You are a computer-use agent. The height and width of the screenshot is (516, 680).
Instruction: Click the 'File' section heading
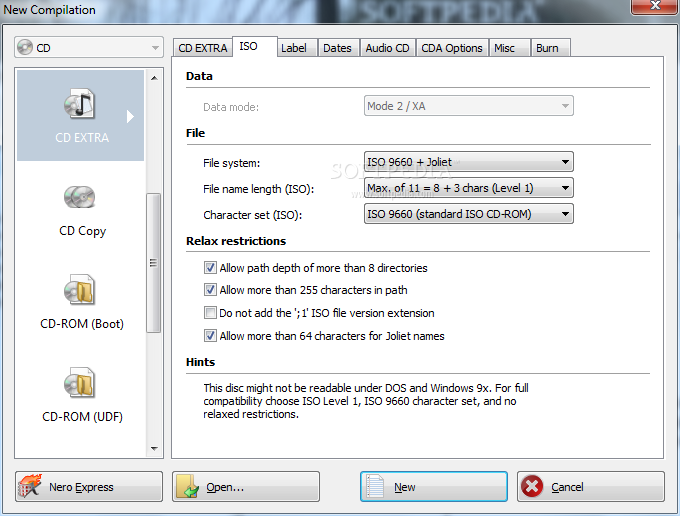pyautogui.click(x=195, y=133)
